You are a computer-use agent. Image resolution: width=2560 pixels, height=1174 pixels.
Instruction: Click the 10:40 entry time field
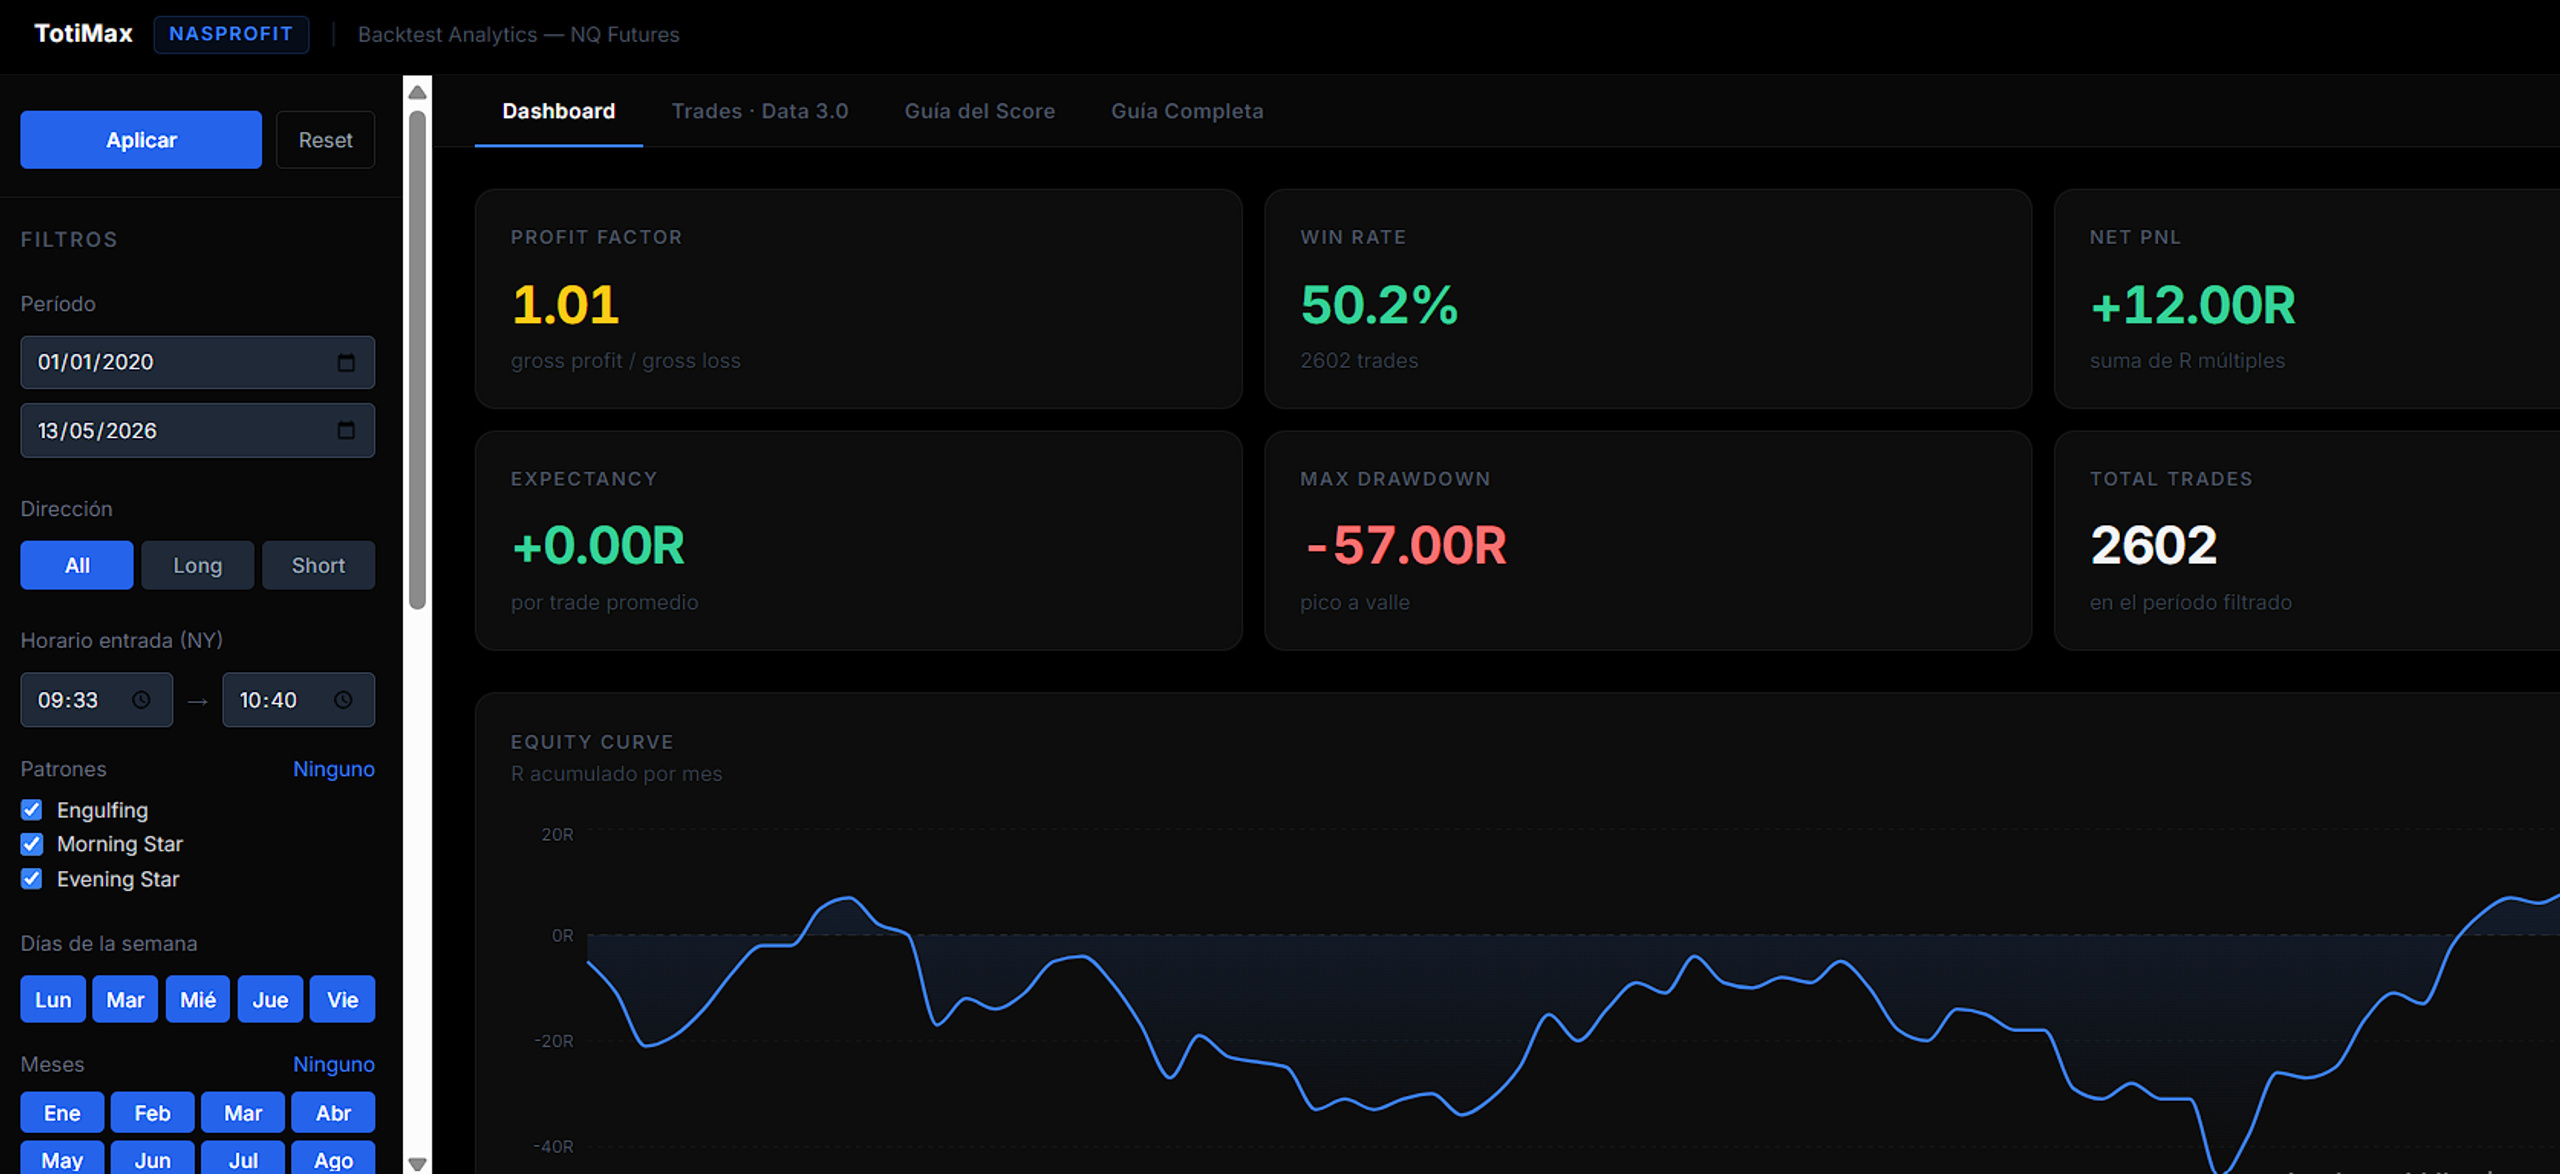tap(298, 700)
